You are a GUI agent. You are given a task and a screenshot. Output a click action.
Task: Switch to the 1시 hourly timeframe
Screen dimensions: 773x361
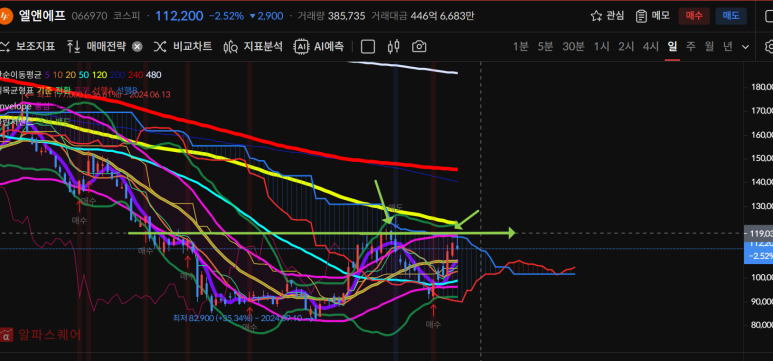click(601, 46)
